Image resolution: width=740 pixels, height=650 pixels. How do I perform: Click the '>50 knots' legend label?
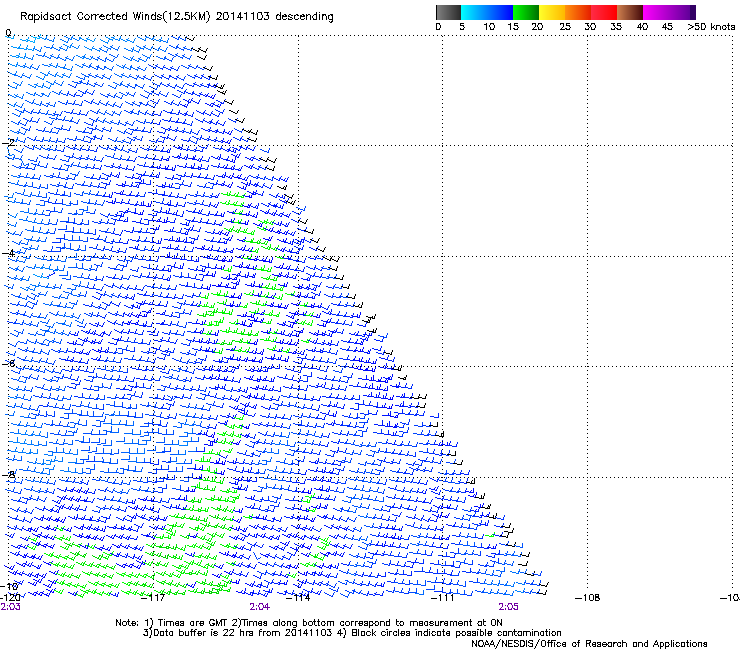click(x=711, y=26)
